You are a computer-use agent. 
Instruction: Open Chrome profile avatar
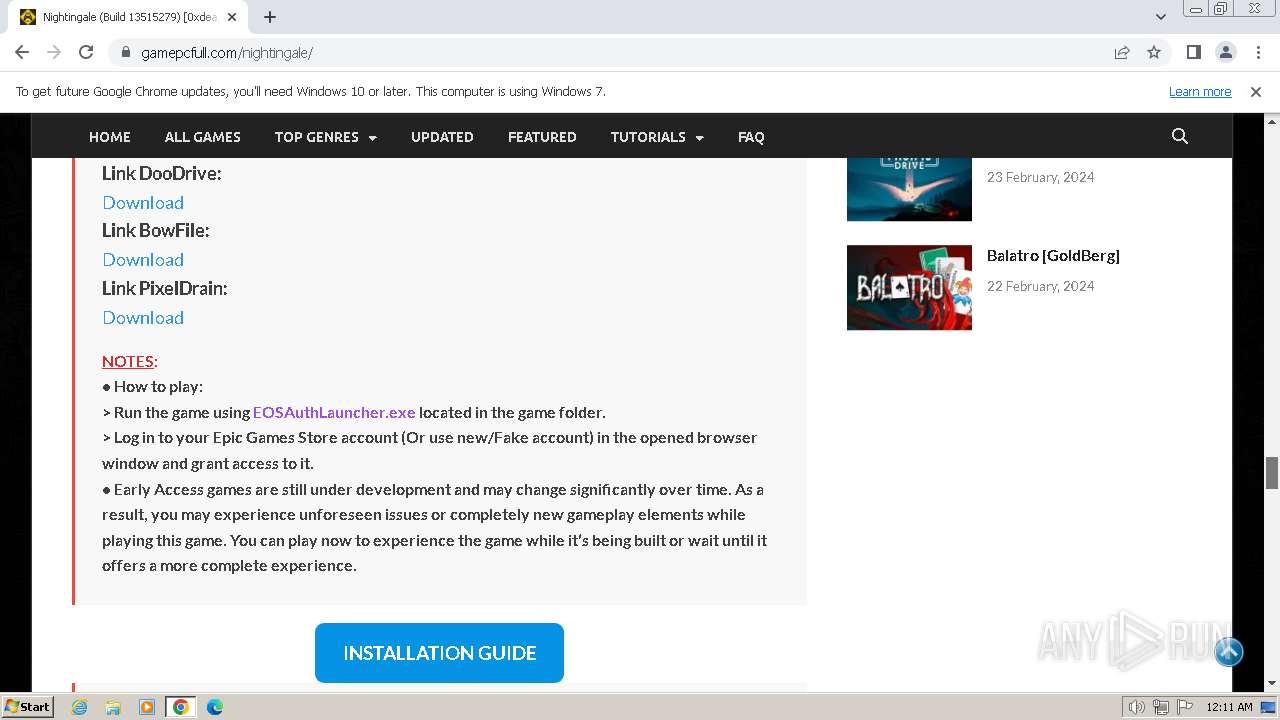tap(1225, 52)
